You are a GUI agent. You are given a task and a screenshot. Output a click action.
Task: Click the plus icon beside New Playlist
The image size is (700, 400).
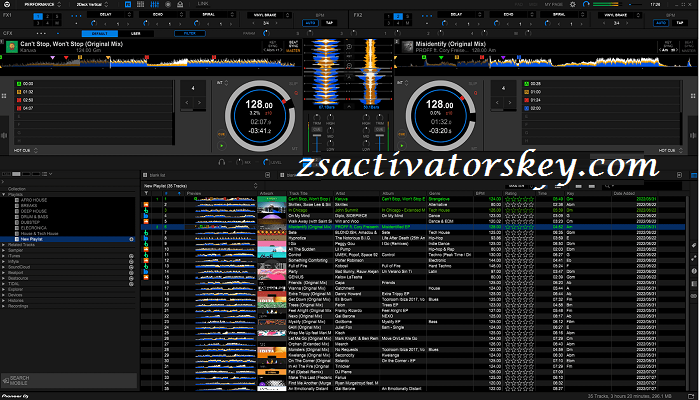132,239
